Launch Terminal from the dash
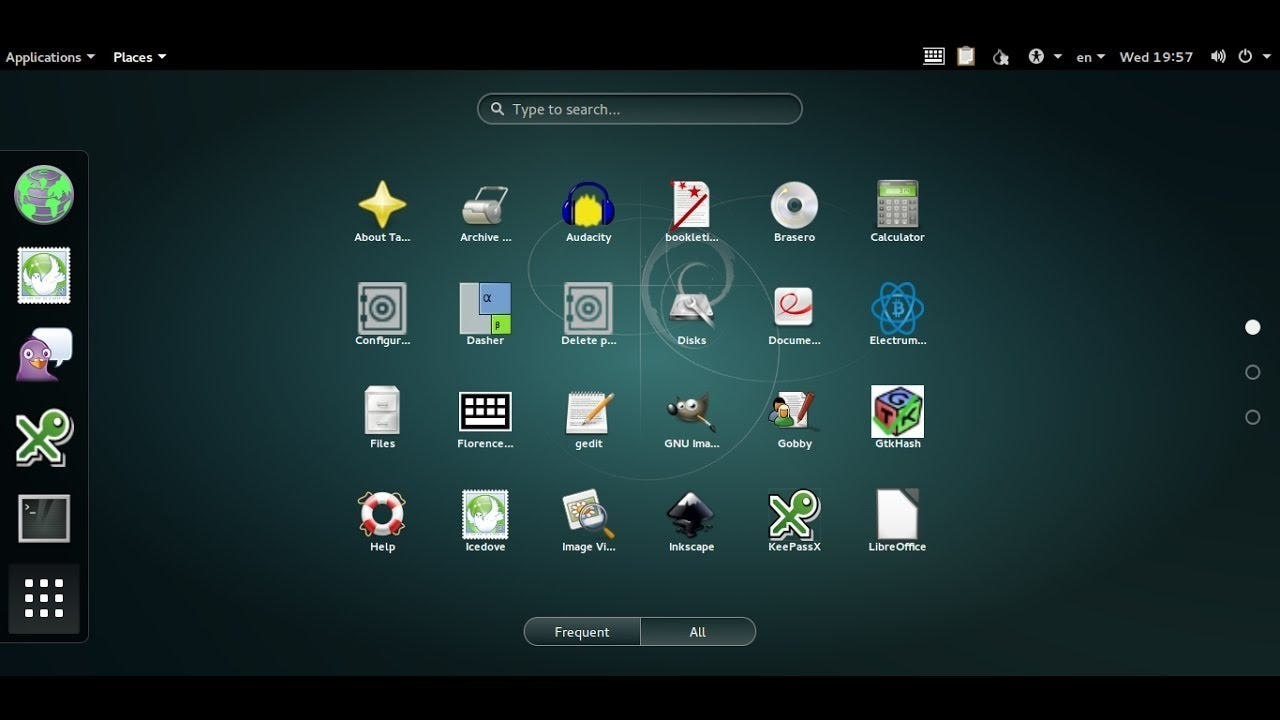This screenshot has height=720, width=1280. 44,518
